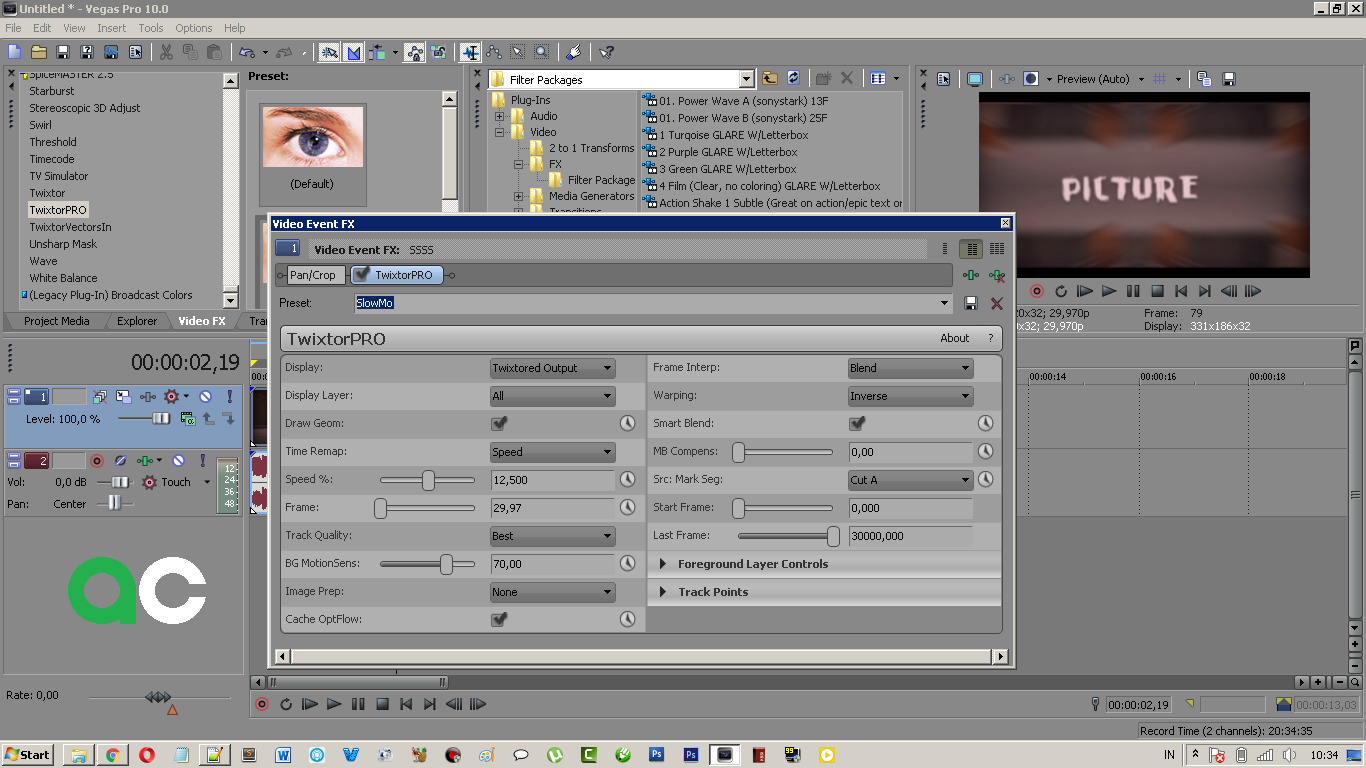1366x768 pixels.
Task: Arm audio track 2 for recording
Action: (x=97, y=461)
